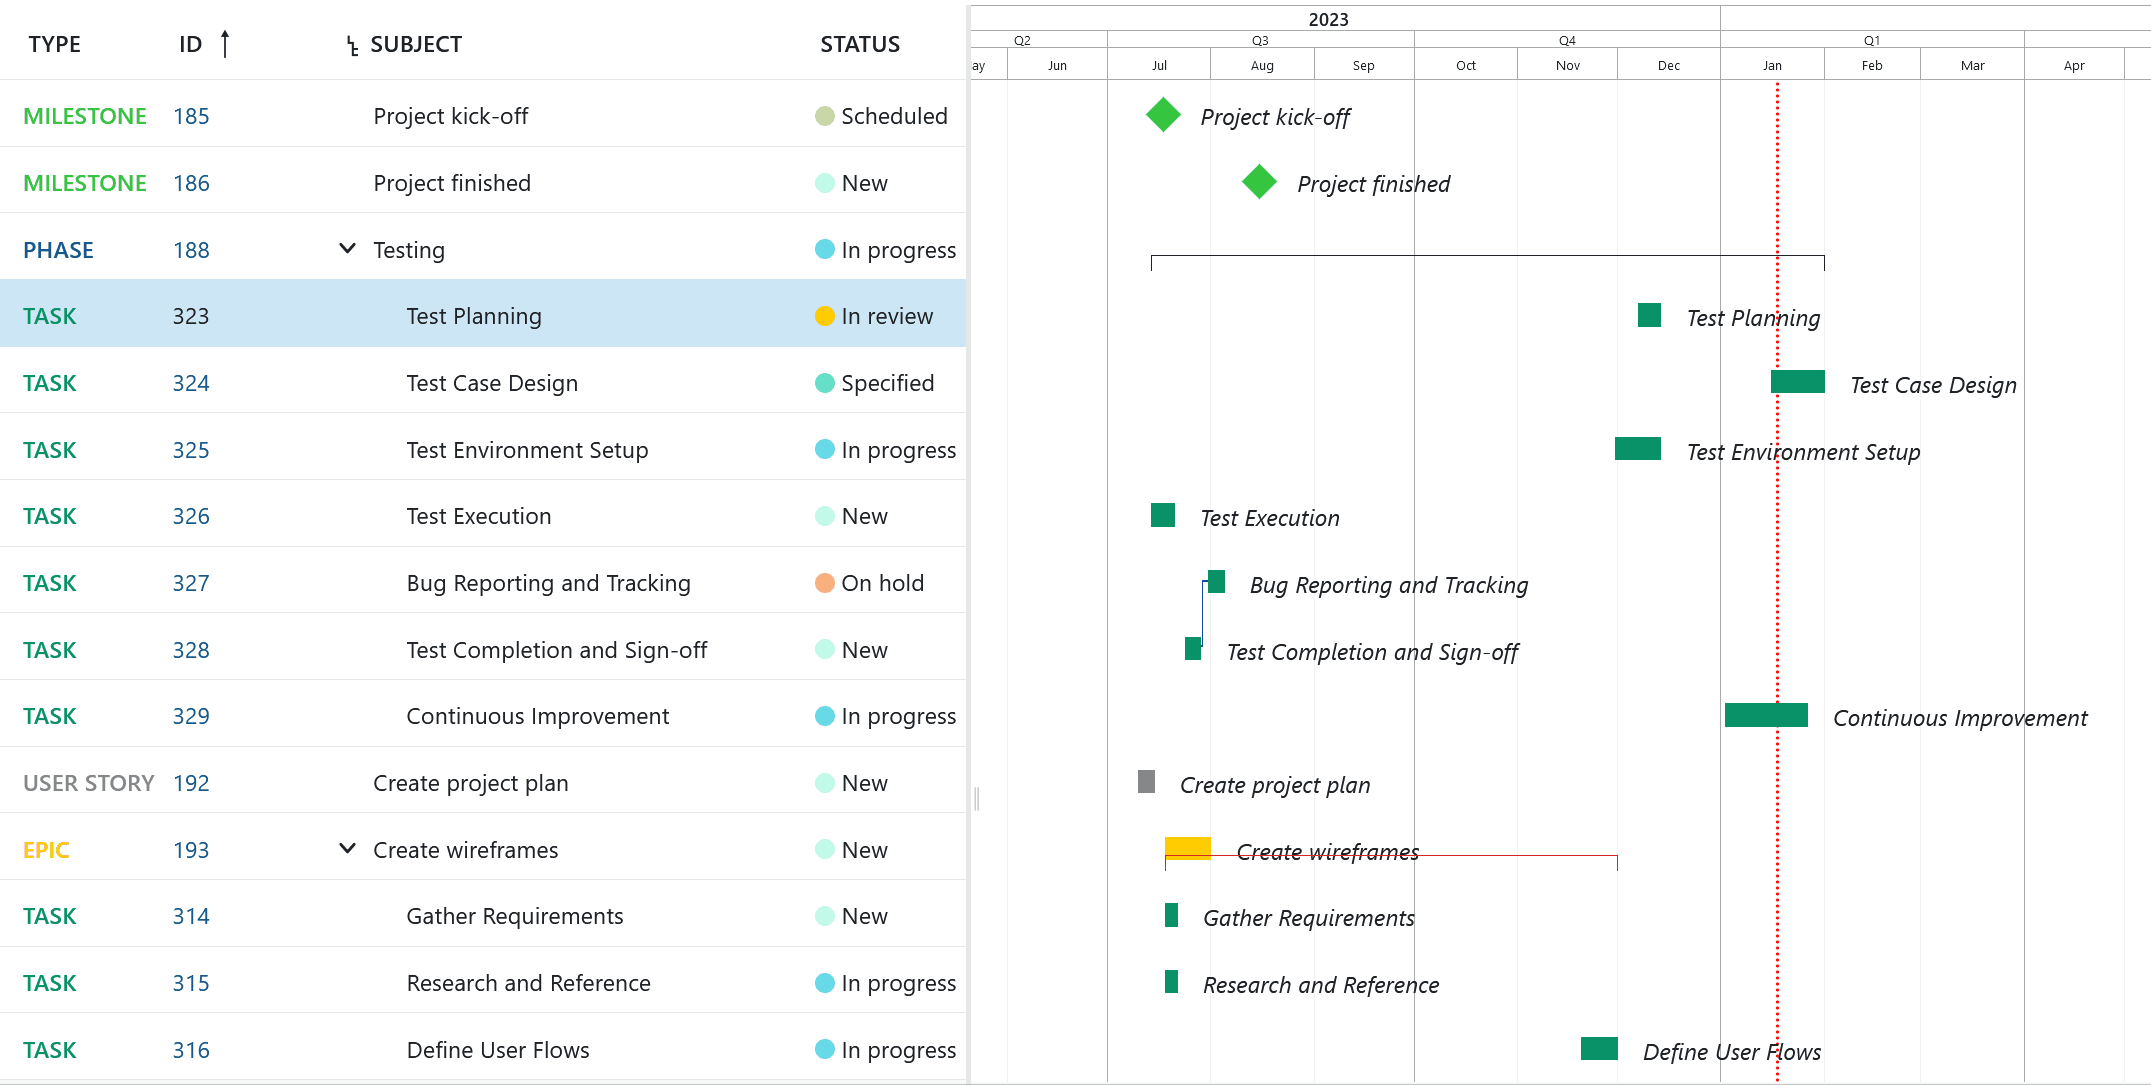This screenshot has width=2151, height=1085.
Task: Open work package 324 via its ID link
Action: (x=191, y=382)
